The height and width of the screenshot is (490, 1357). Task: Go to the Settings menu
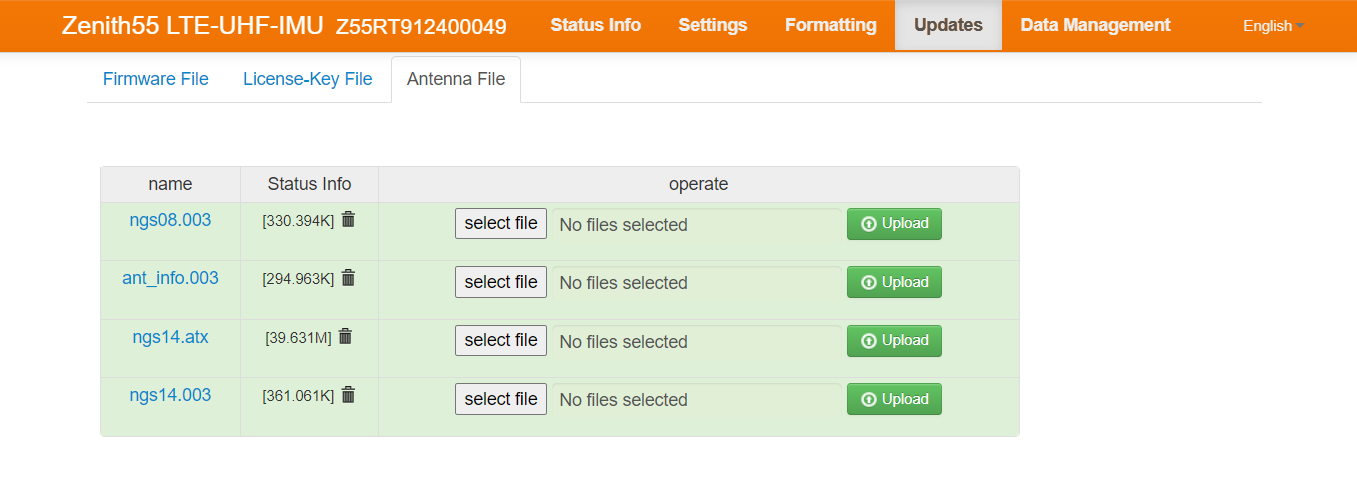[x=712, y=25]
